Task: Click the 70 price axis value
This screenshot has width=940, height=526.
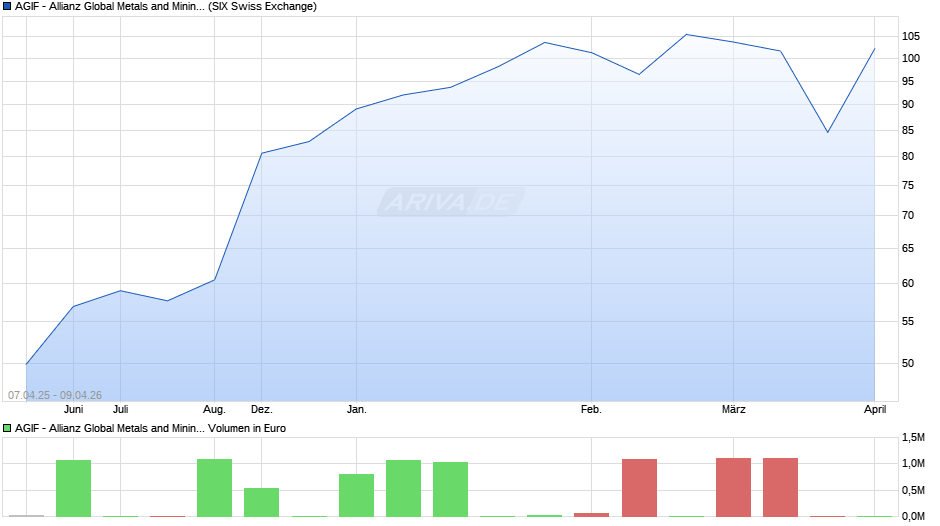Action: 908,215
